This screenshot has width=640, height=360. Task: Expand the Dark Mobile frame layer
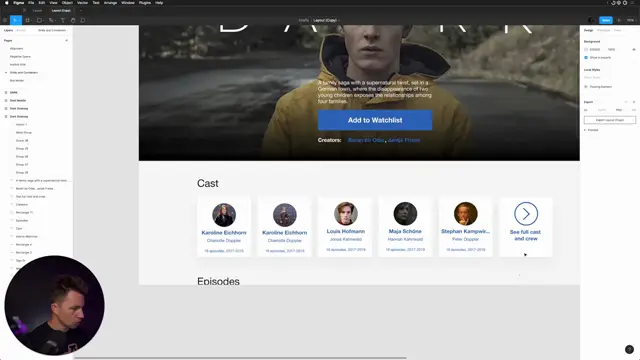pyautogui.click(x=6, y=100)
